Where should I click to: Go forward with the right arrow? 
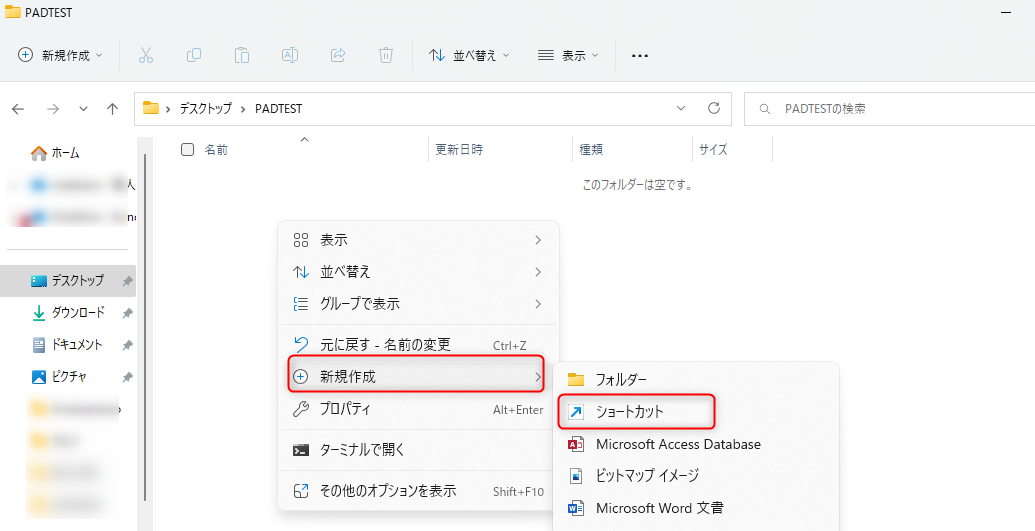click(53, 109)
